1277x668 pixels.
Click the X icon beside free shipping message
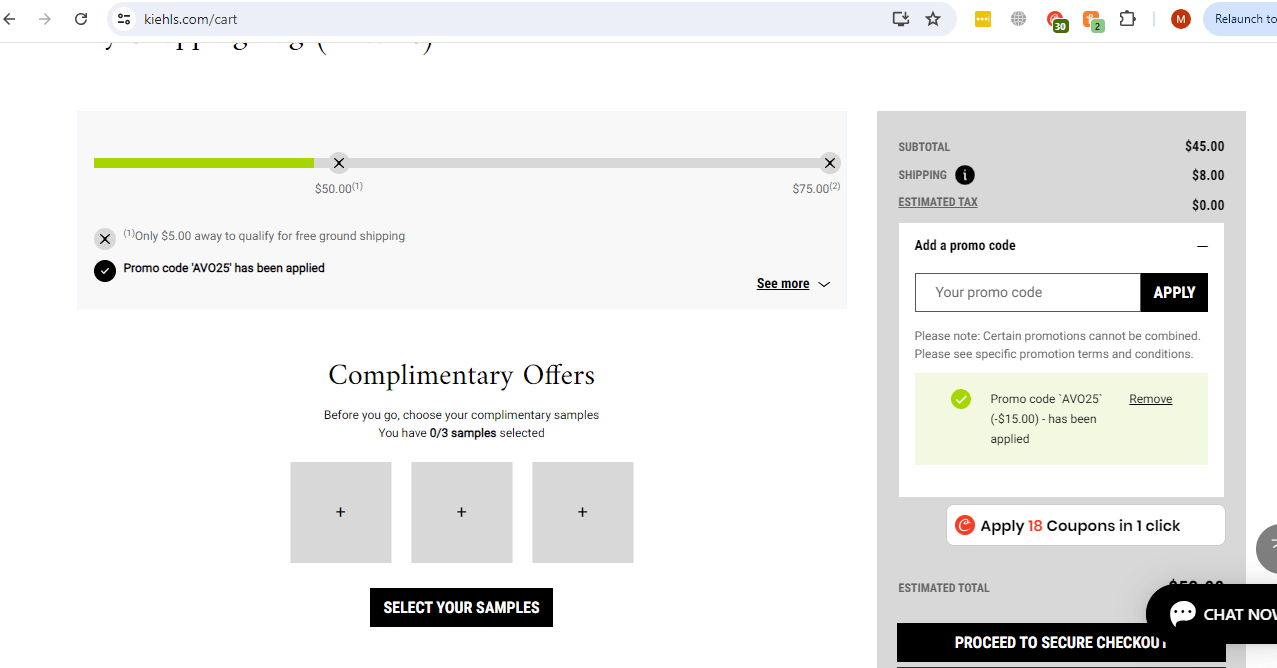click(x=105, y=239)
